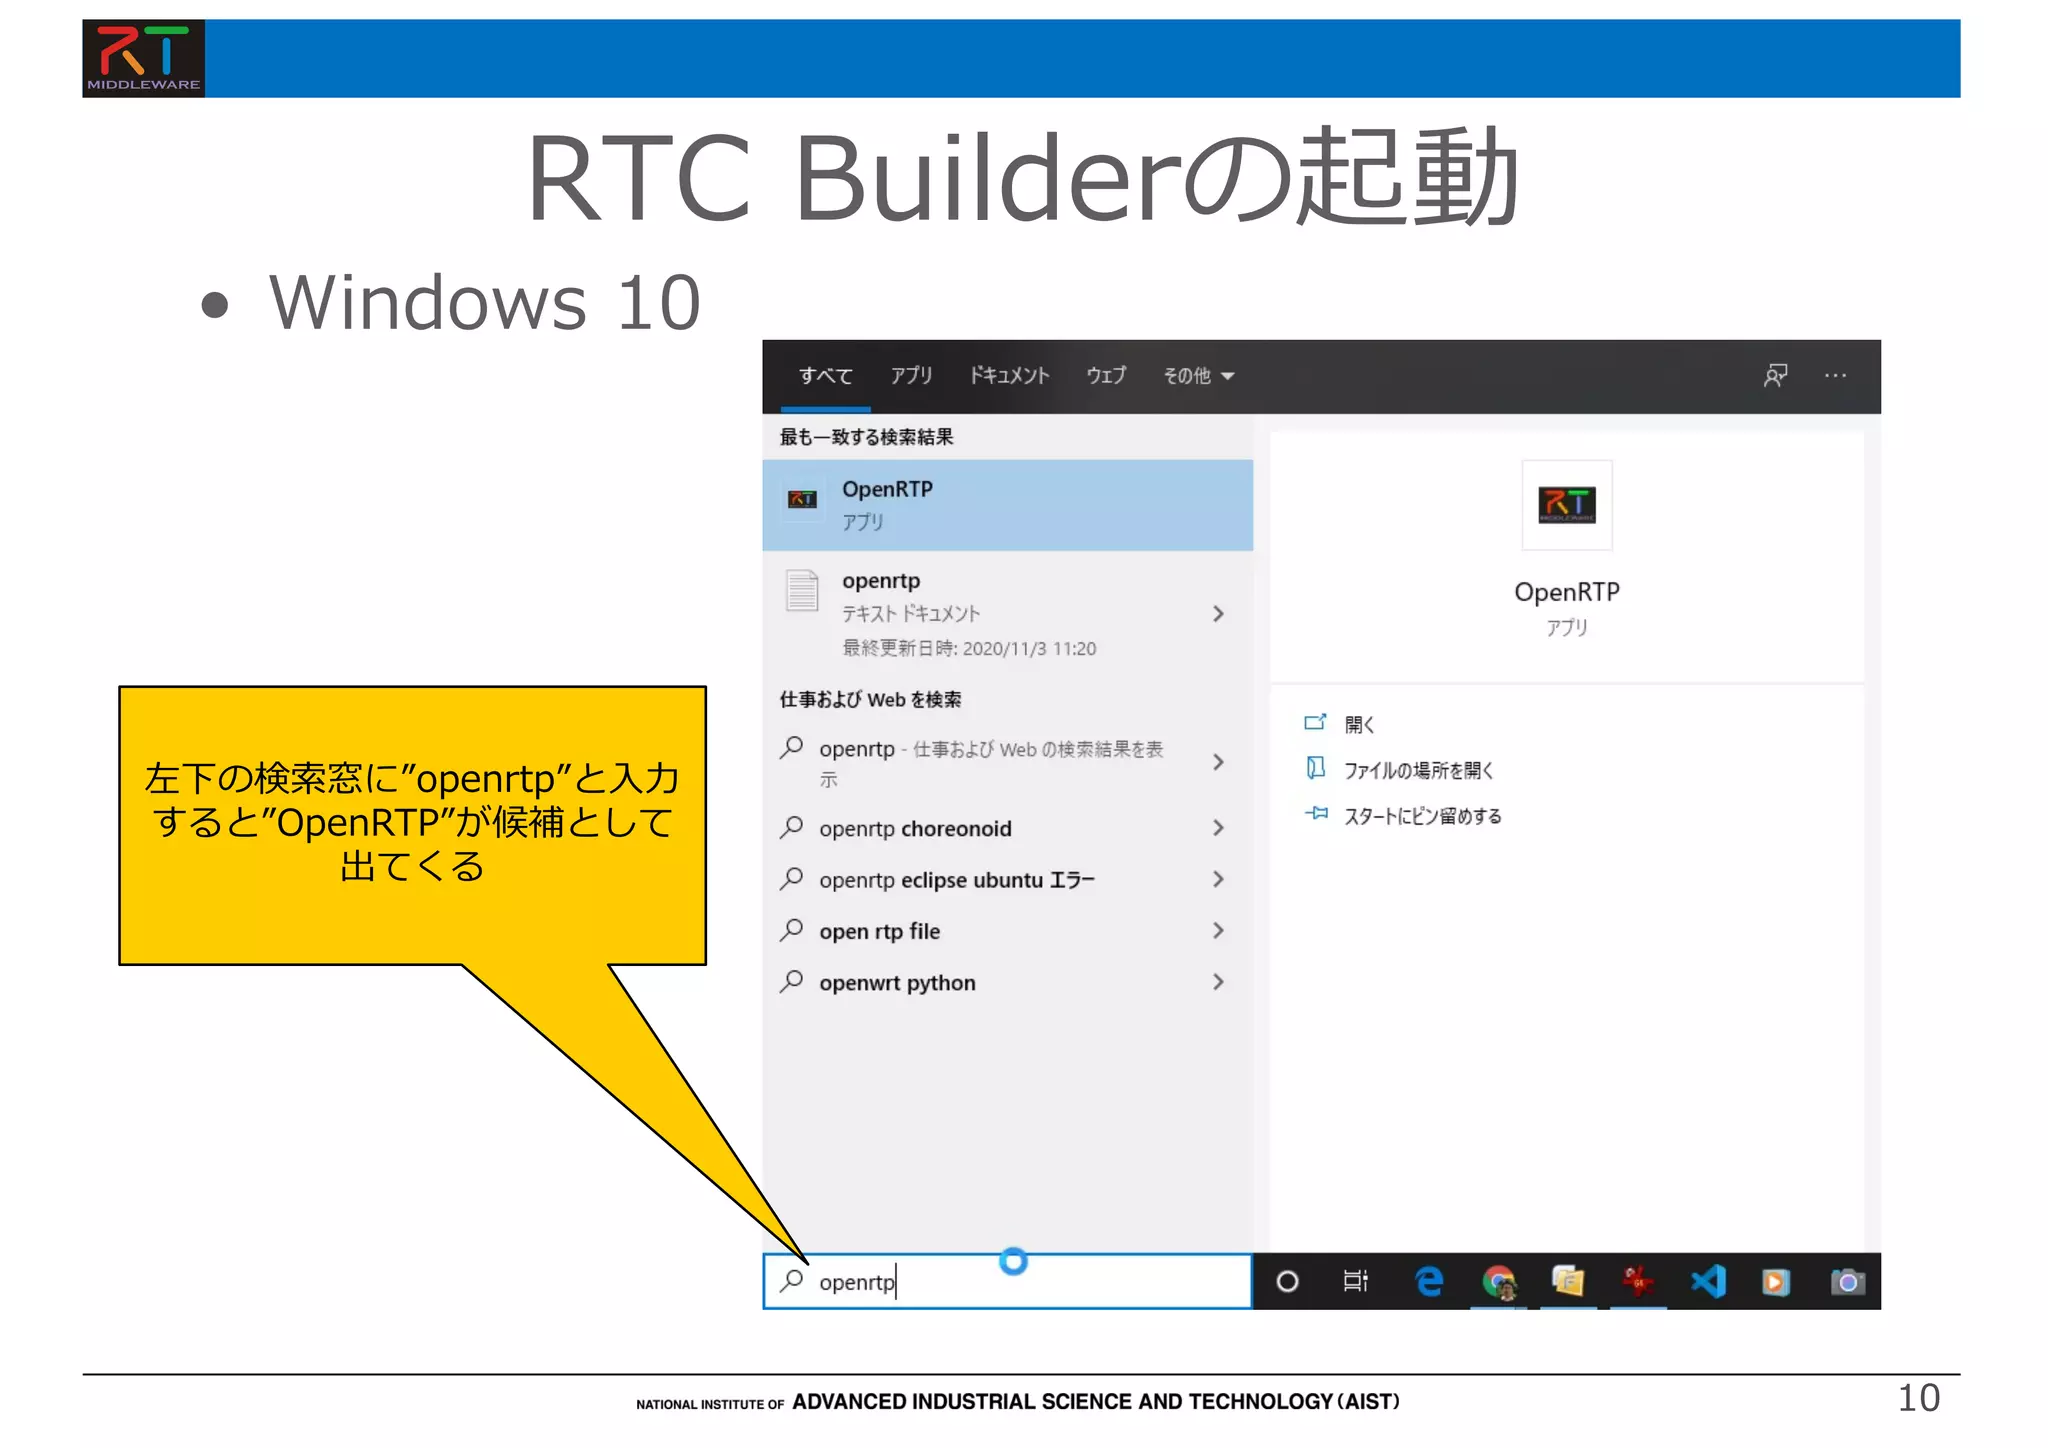The image size is (2048, 1448).
Task: Open Task View on the taskbar
Action: tap(1355, 1282)
